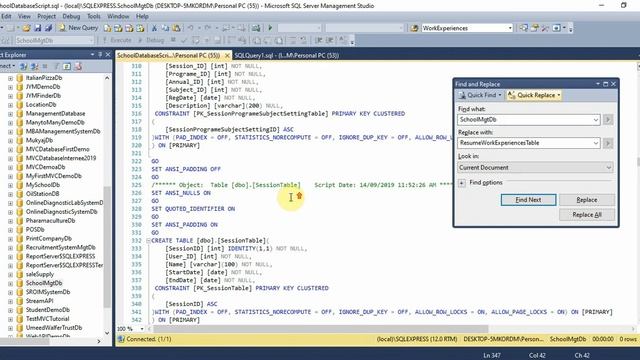Viewport: 640px width, 360px height.
Task: Expand the Find options section
Action: (462, 183)
